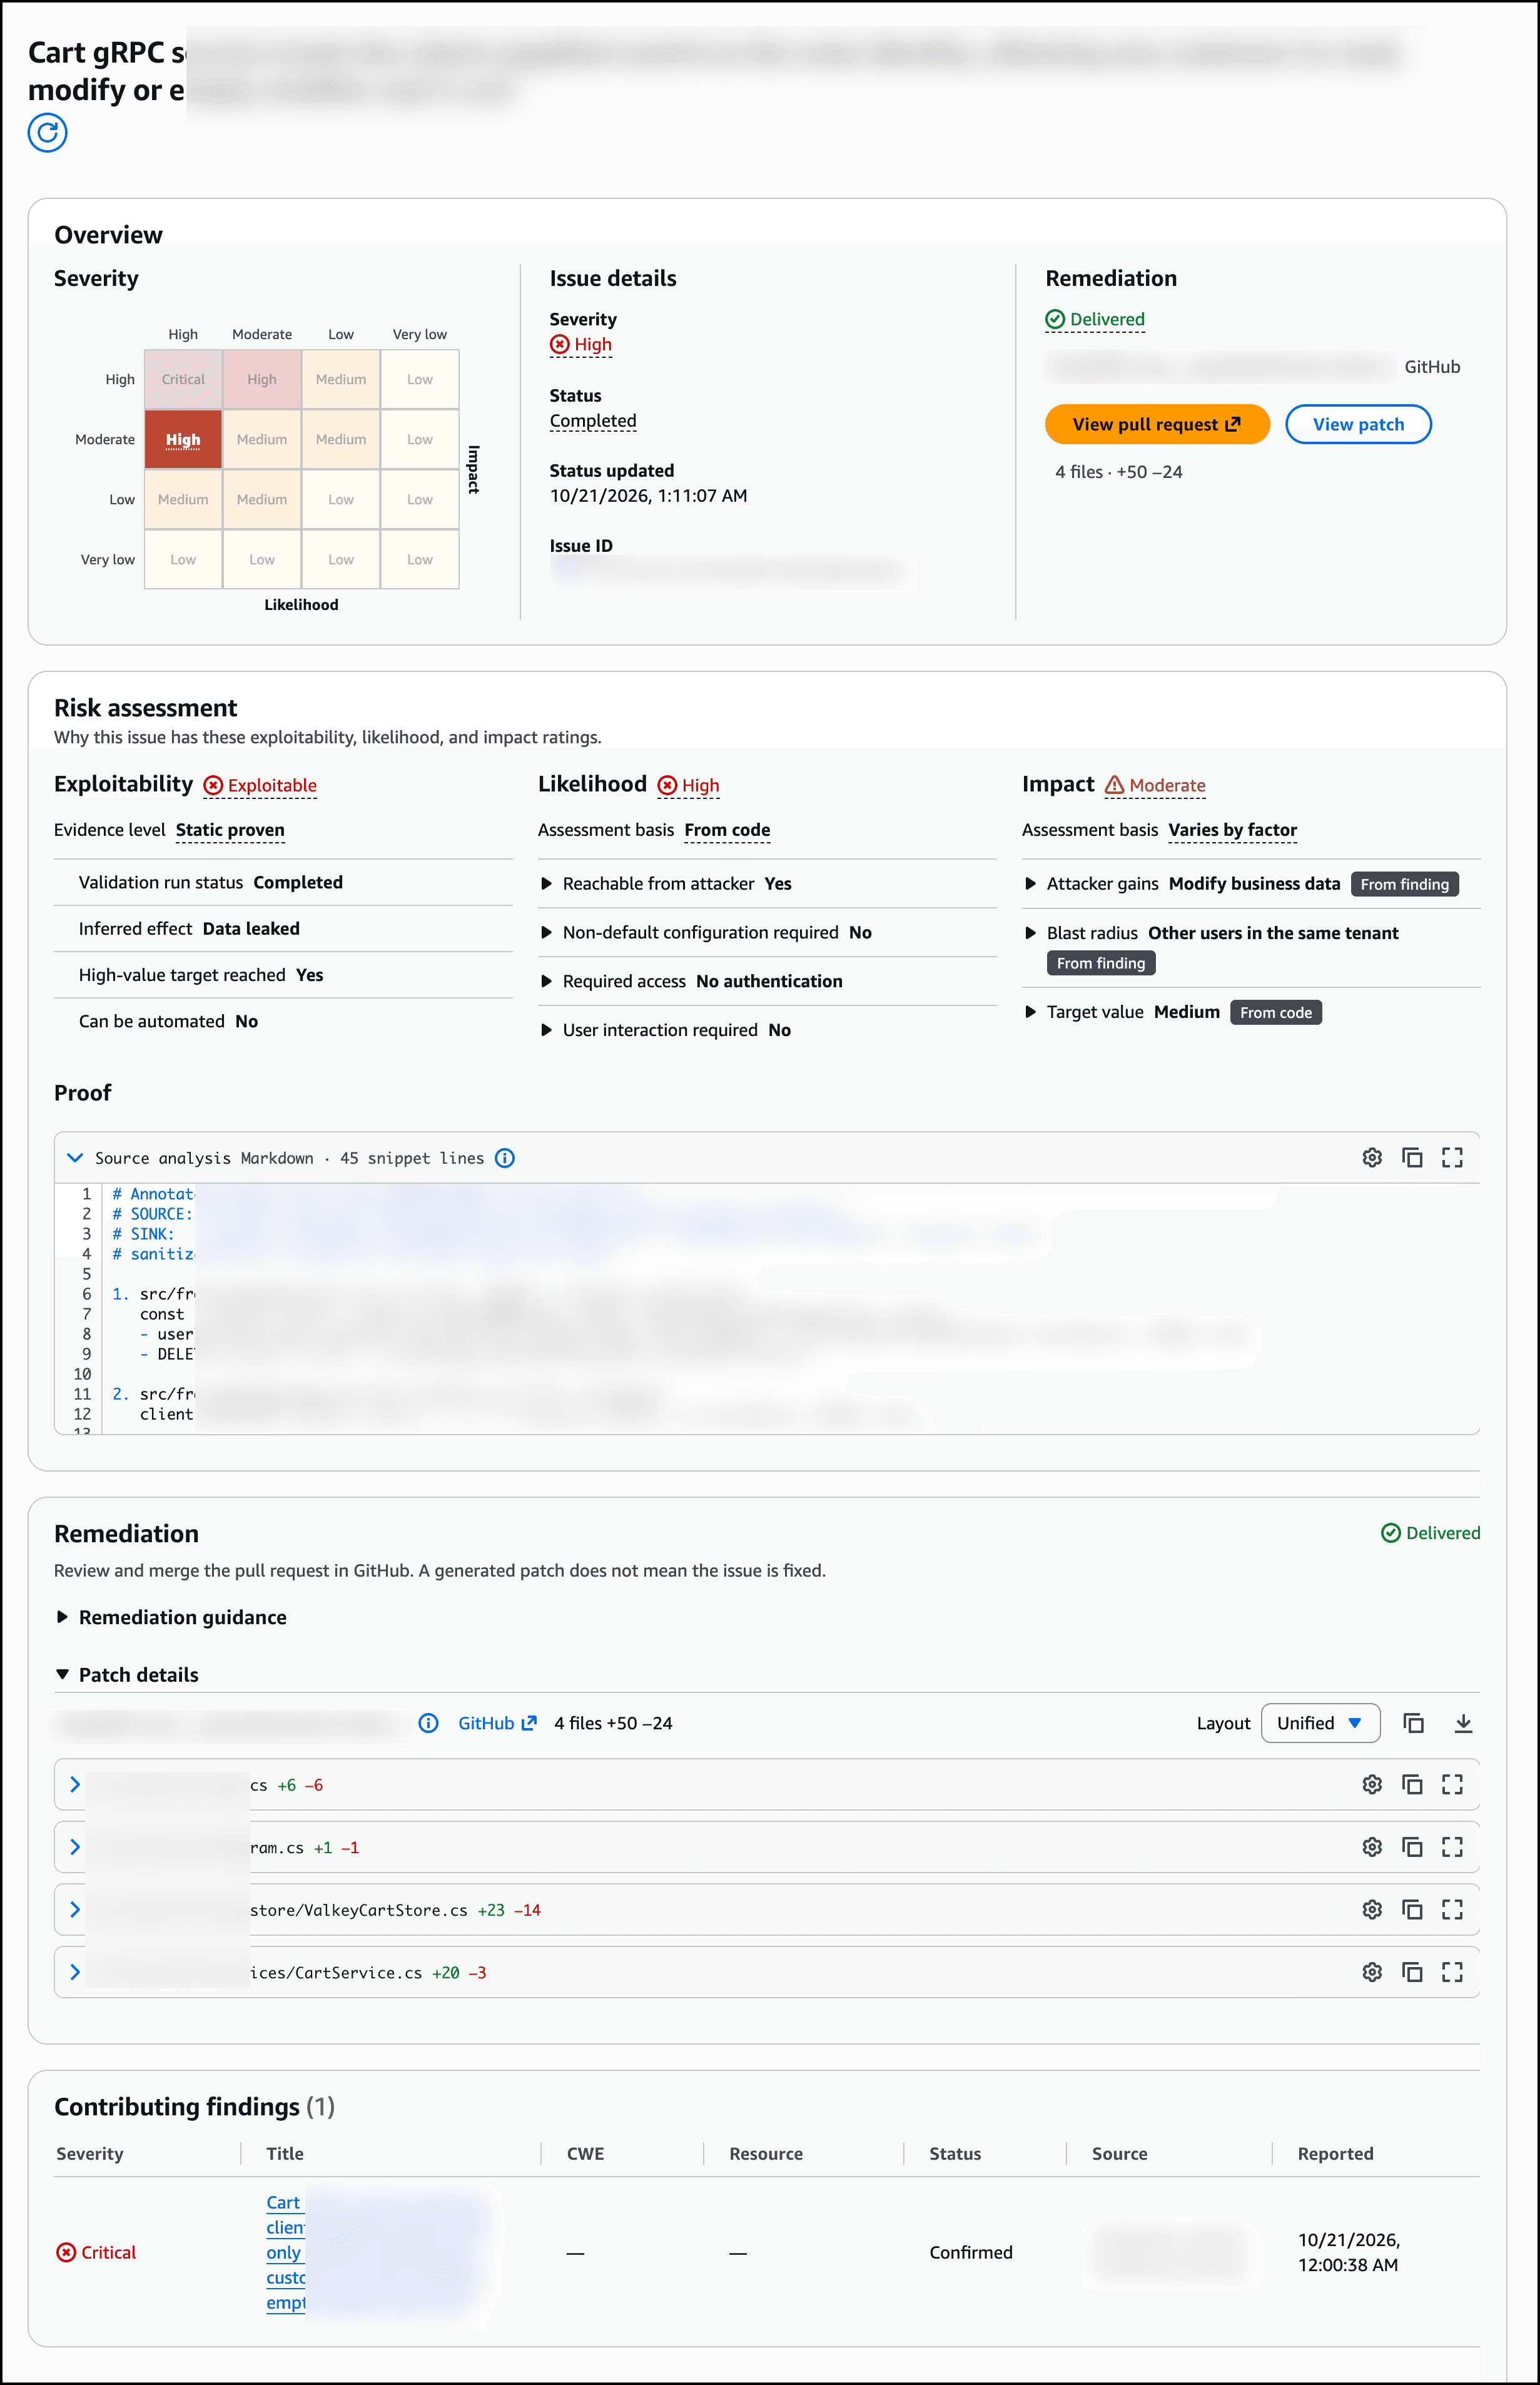Fullscreen the ram.cs +1 −1 diff
The height and width of the screenshot is (2385, 1540).
1452,1847
